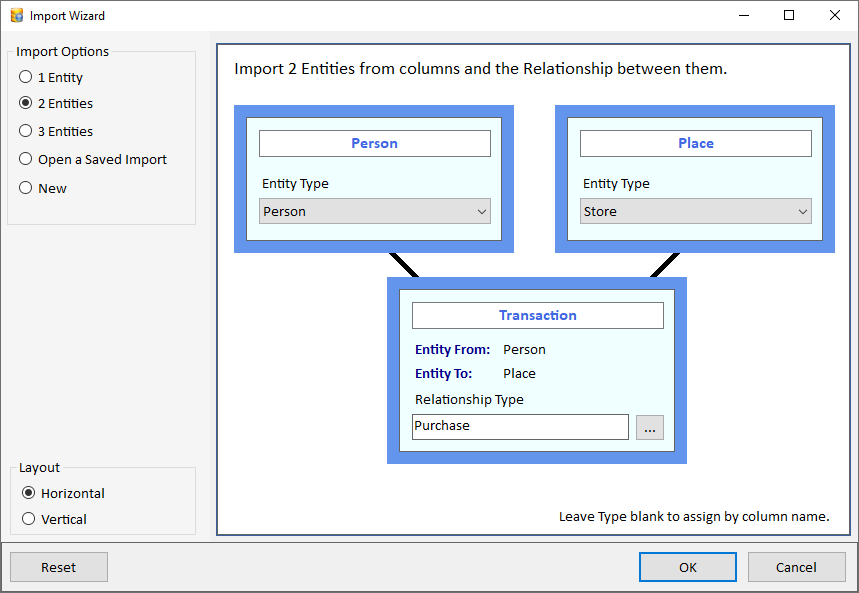Select Open a Saved Import
859x593 pixels.
[x=26, y=158]
